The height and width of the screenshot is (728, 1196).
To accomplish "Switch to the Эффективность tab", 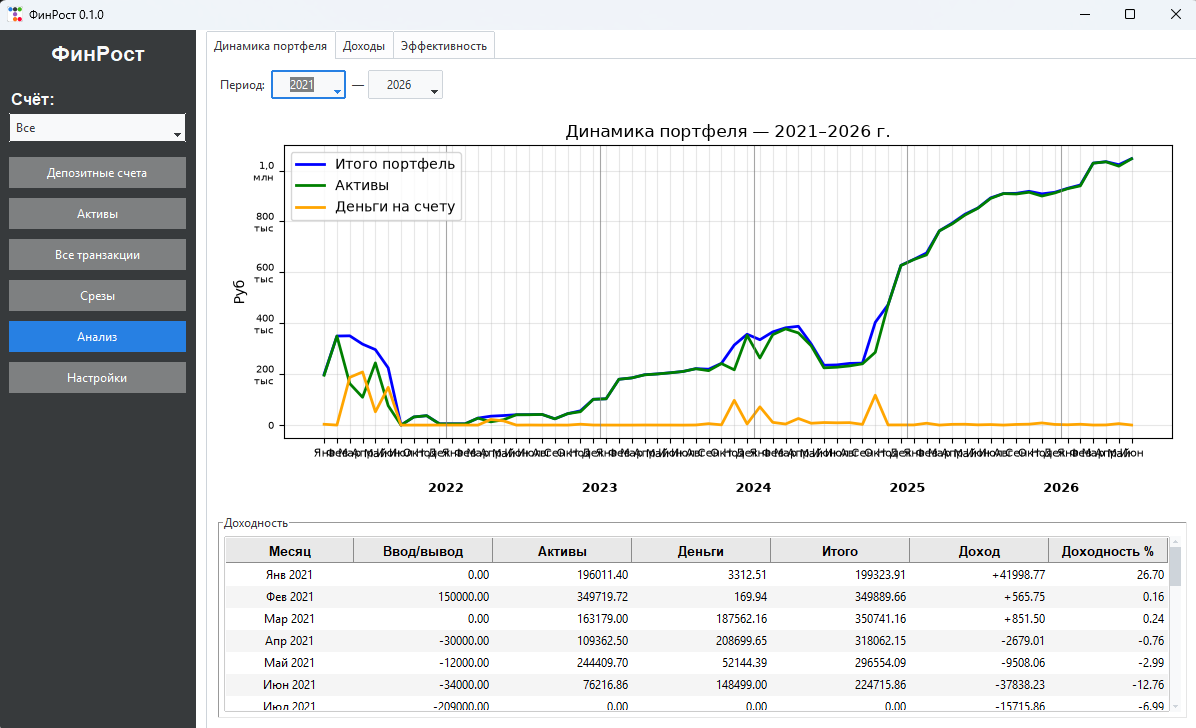I will [444, 46].
